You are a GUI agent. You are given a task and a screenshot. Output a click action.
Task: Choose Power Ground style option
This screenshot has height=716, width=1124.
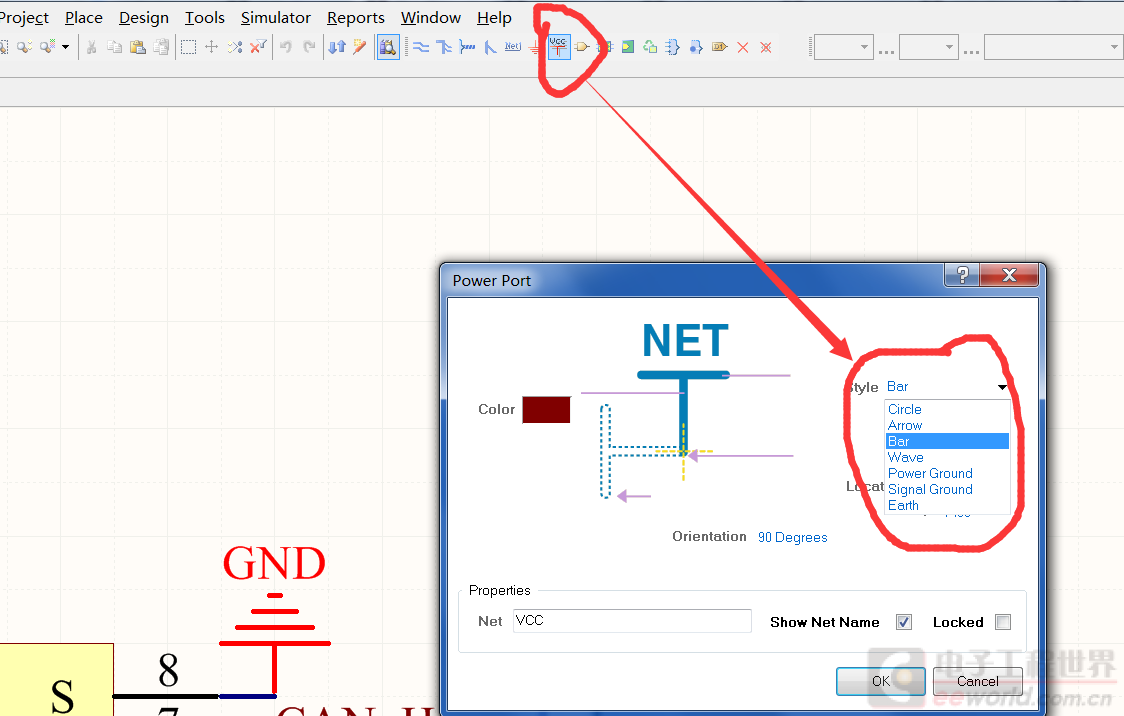[930, 473]
